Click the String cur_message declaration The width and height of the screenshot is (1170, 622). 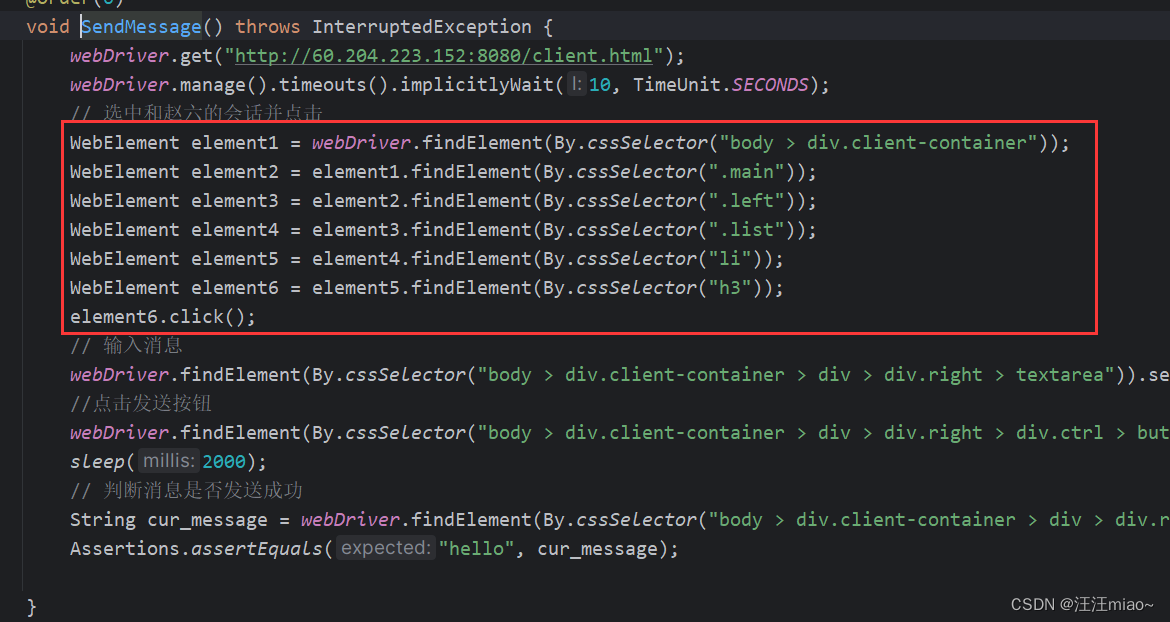tap(169, 520)
